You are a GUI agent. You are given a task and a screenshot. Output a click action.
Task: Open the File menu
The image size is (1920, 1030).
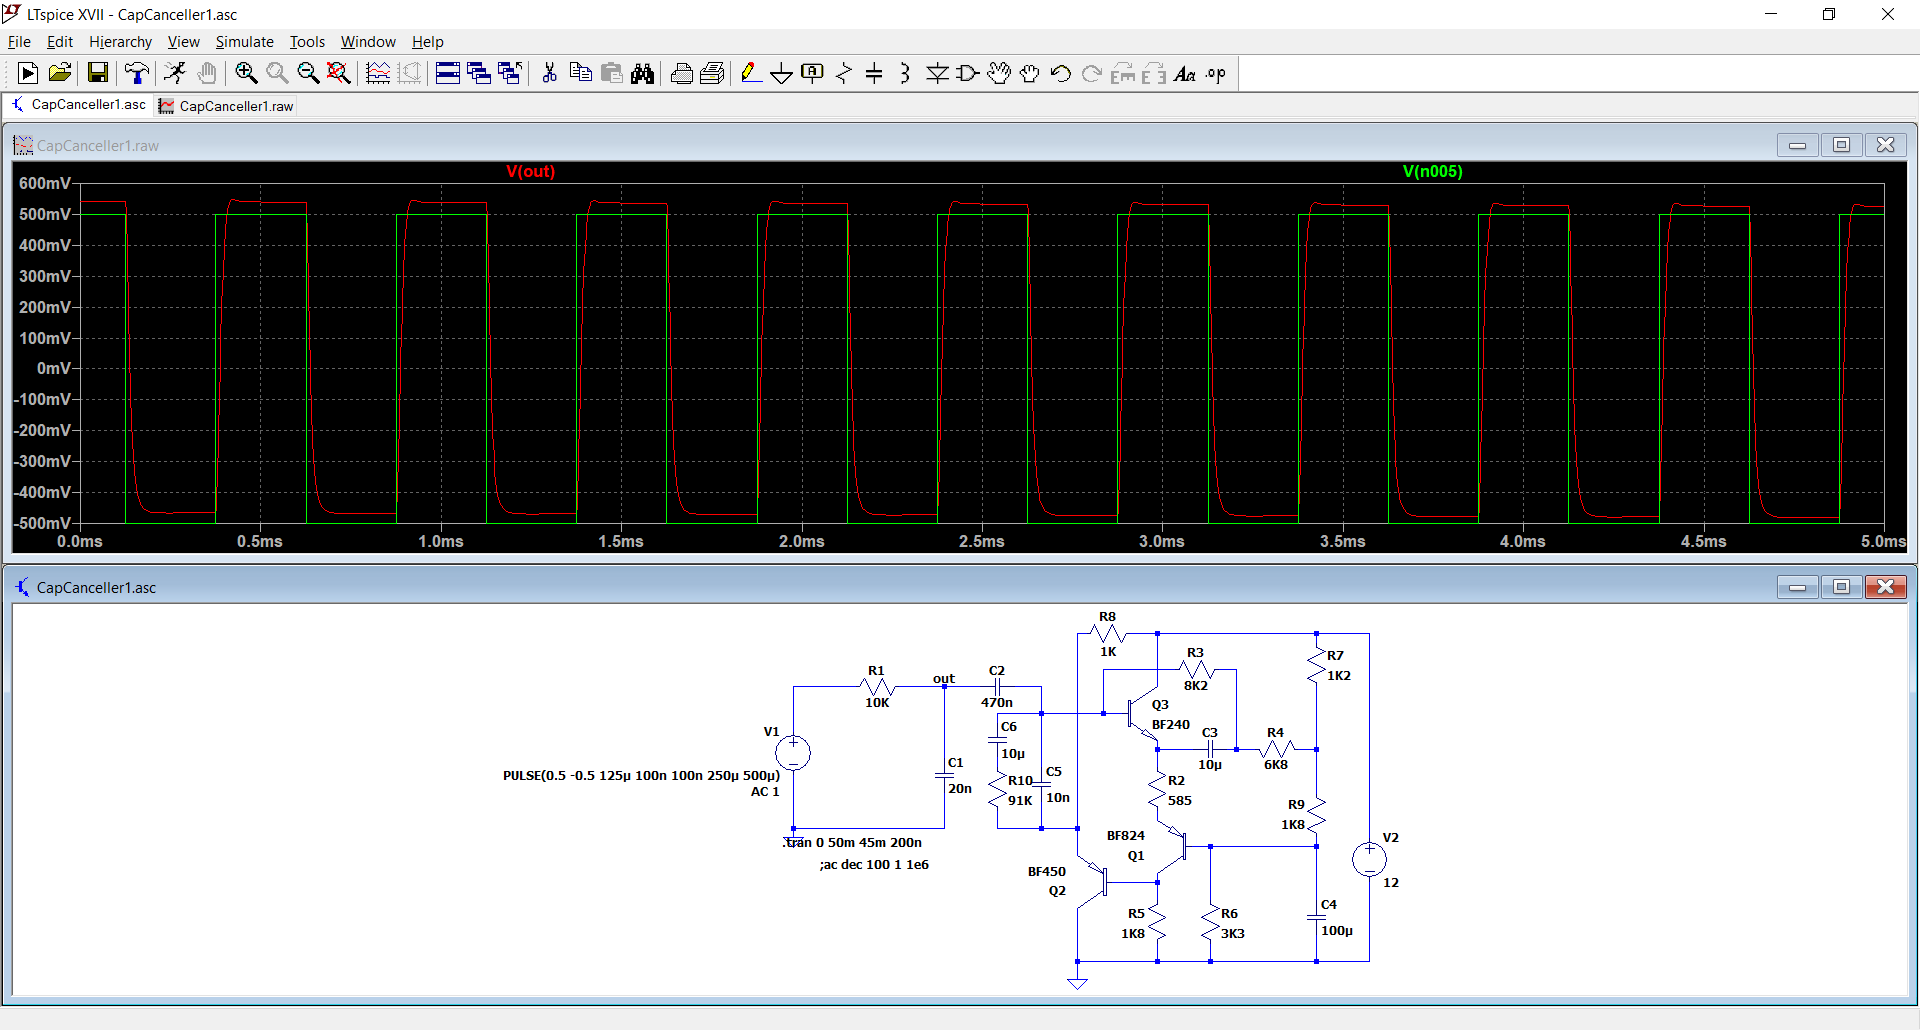19,42
